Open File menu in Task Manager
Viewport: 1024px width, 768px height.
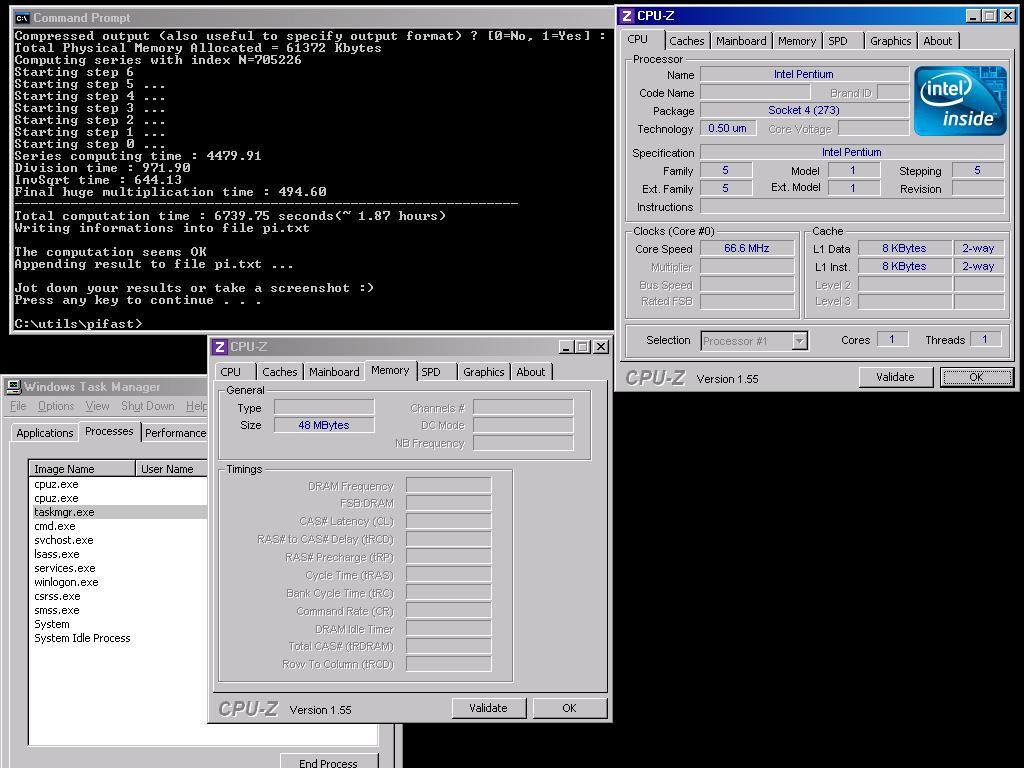(18, 406)
